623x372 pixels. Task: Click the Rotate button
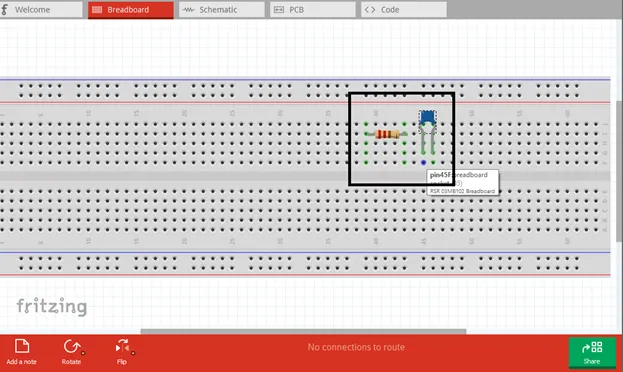[72, 352]
